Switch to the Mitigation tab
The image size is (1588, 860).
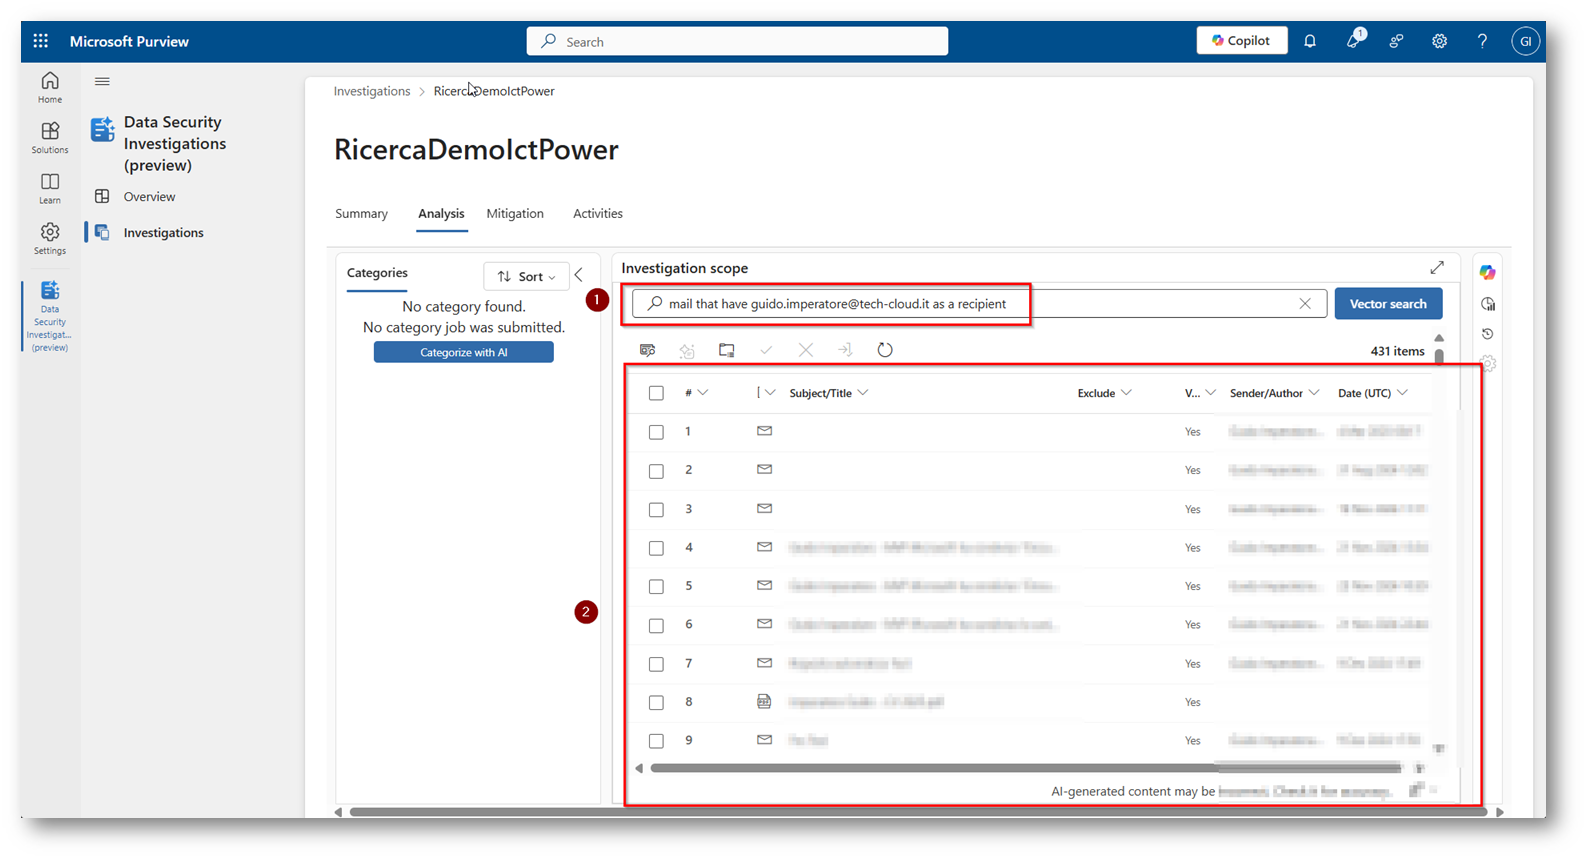[x=515, y=213]
